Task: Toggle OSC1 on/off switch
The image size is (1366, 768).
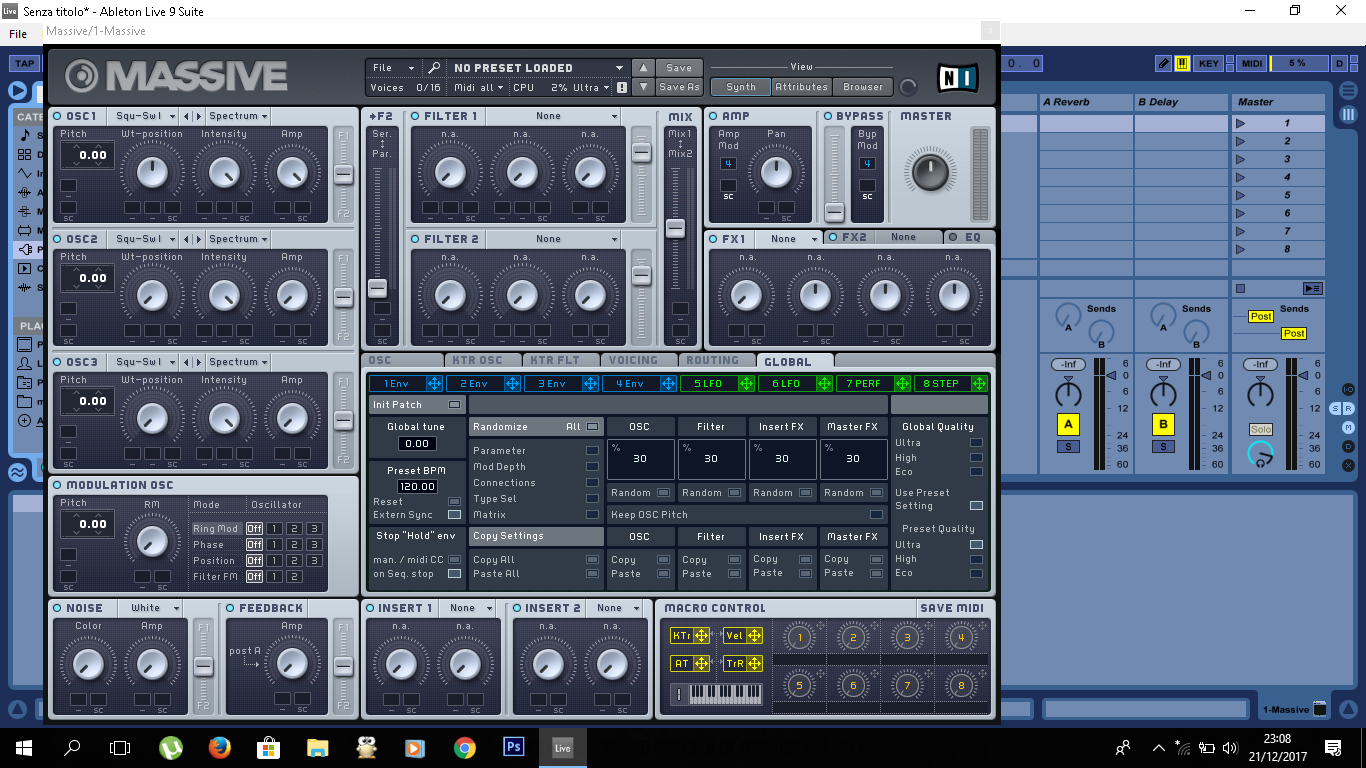Action: [x=57, y=116]
